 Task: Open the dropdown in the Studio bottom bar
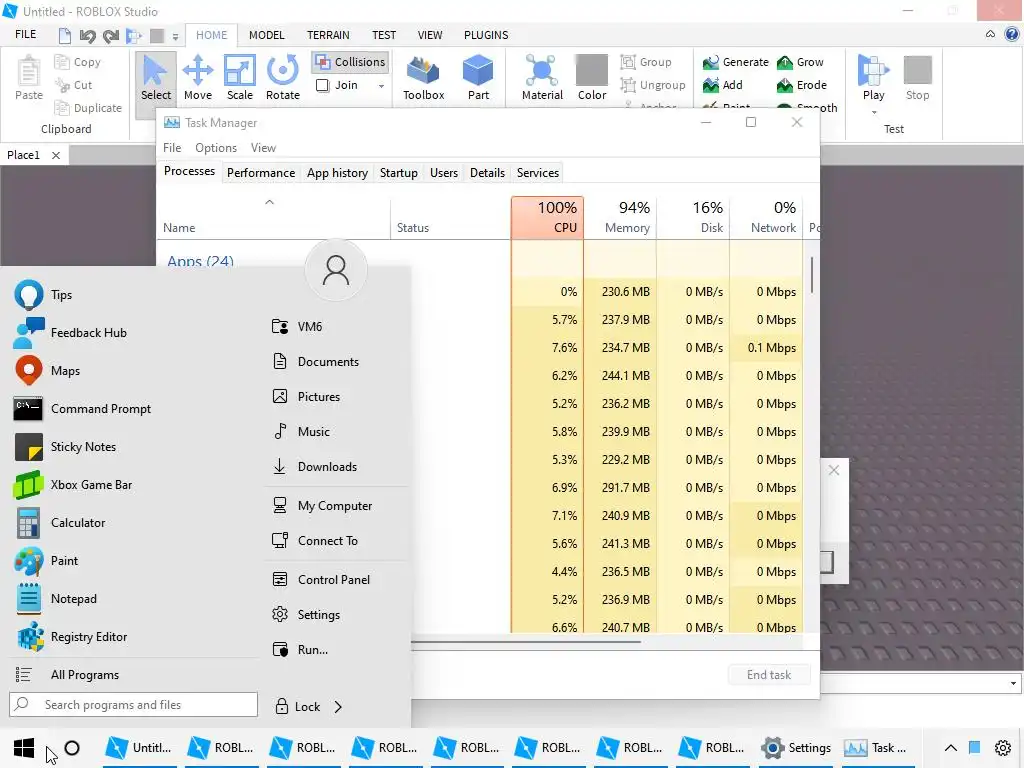(x=1013, y=683)
